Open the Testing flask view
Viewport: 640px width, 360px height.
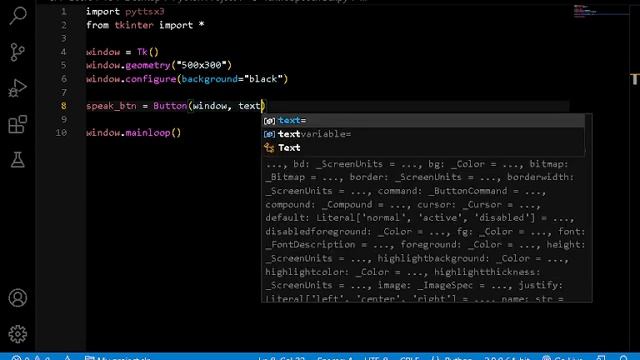coord(18,160)
